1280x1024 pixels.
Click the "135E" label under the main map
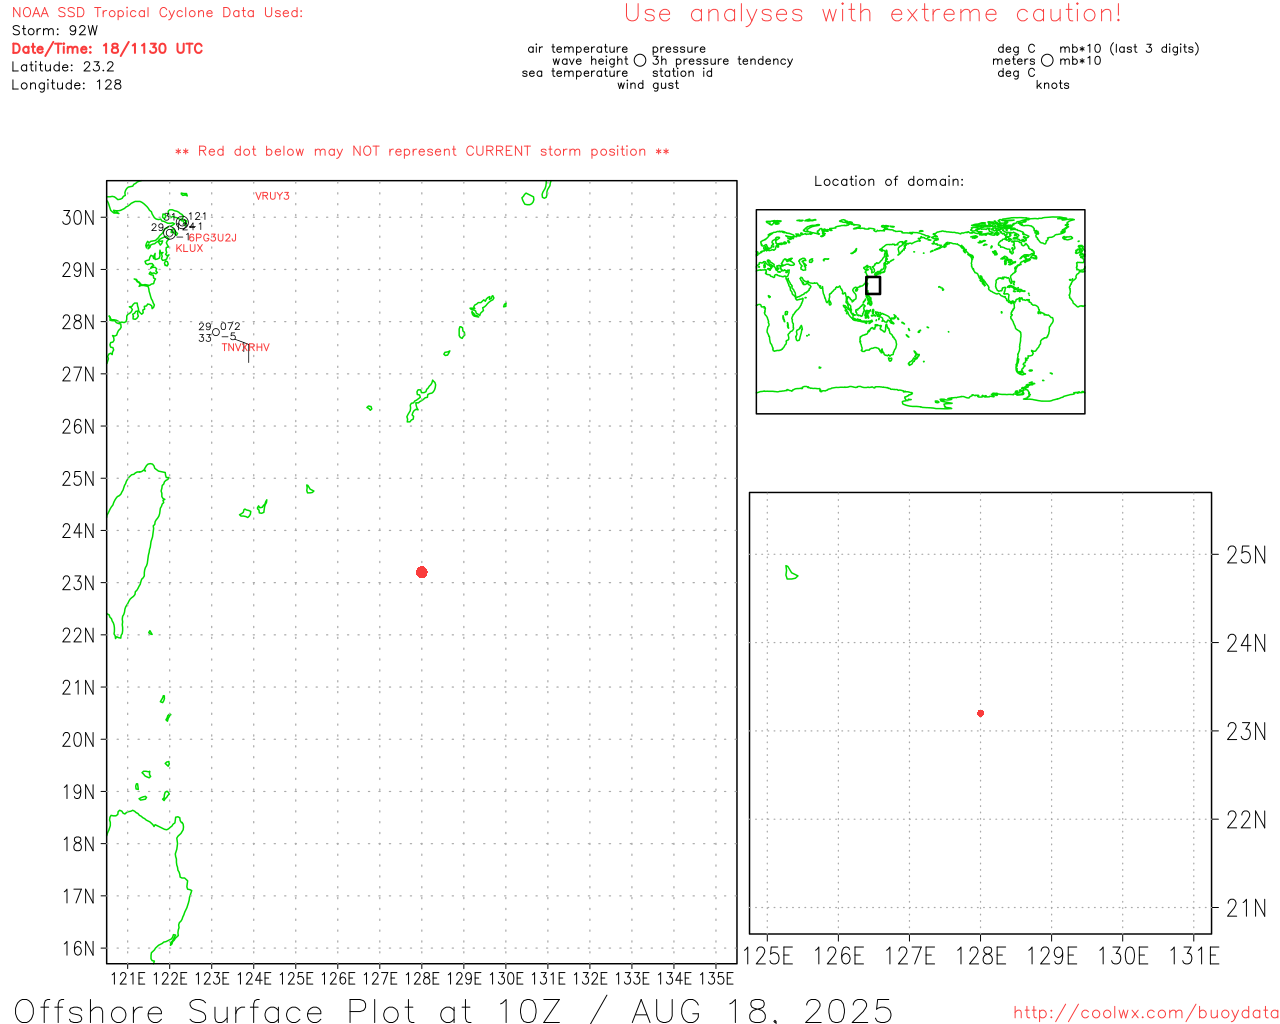[715, 979]
